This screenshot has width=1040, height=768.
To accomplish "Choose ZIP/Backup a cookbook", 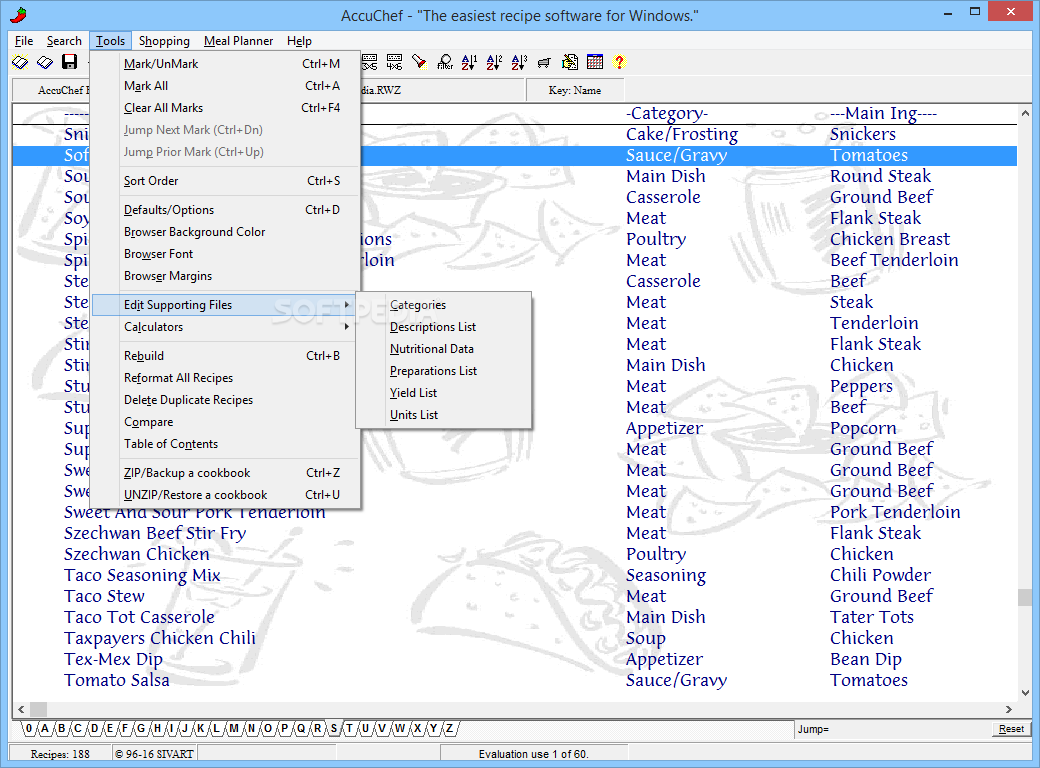I will pyautogui.click(x=226, y=472).
